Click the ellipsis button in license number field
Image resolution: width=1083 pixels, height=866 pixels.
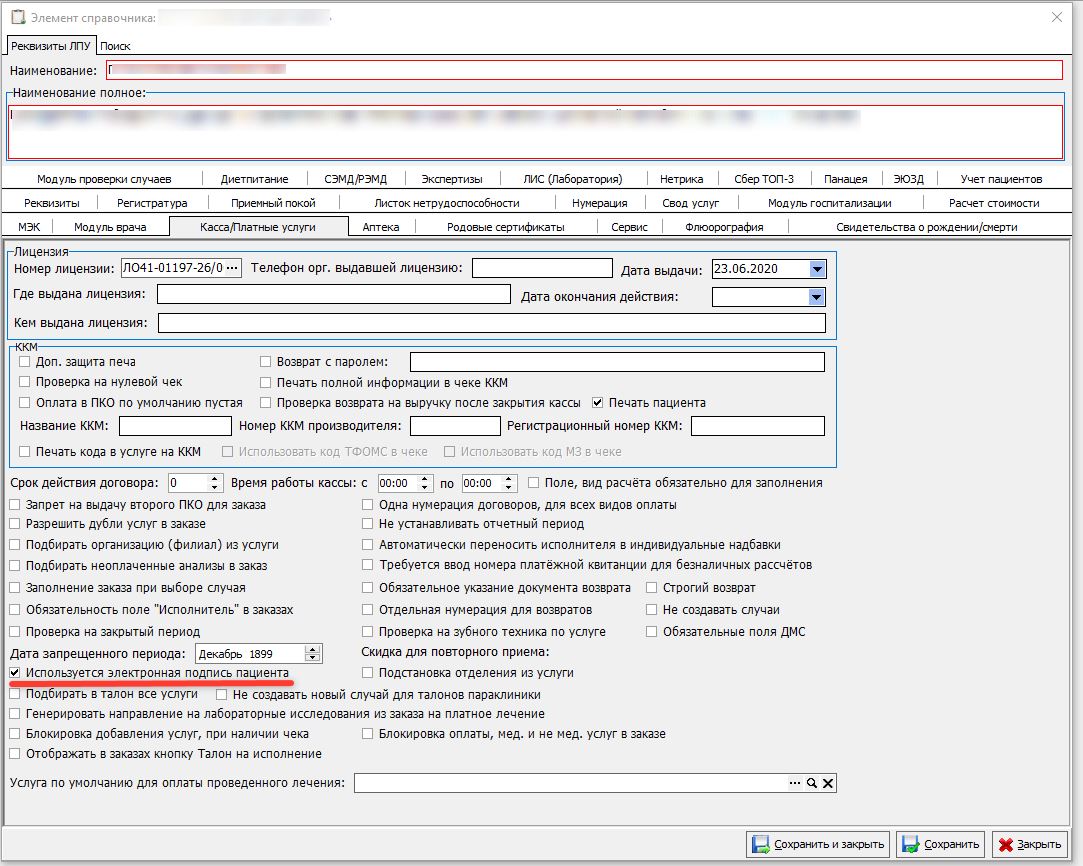[232, 268]
